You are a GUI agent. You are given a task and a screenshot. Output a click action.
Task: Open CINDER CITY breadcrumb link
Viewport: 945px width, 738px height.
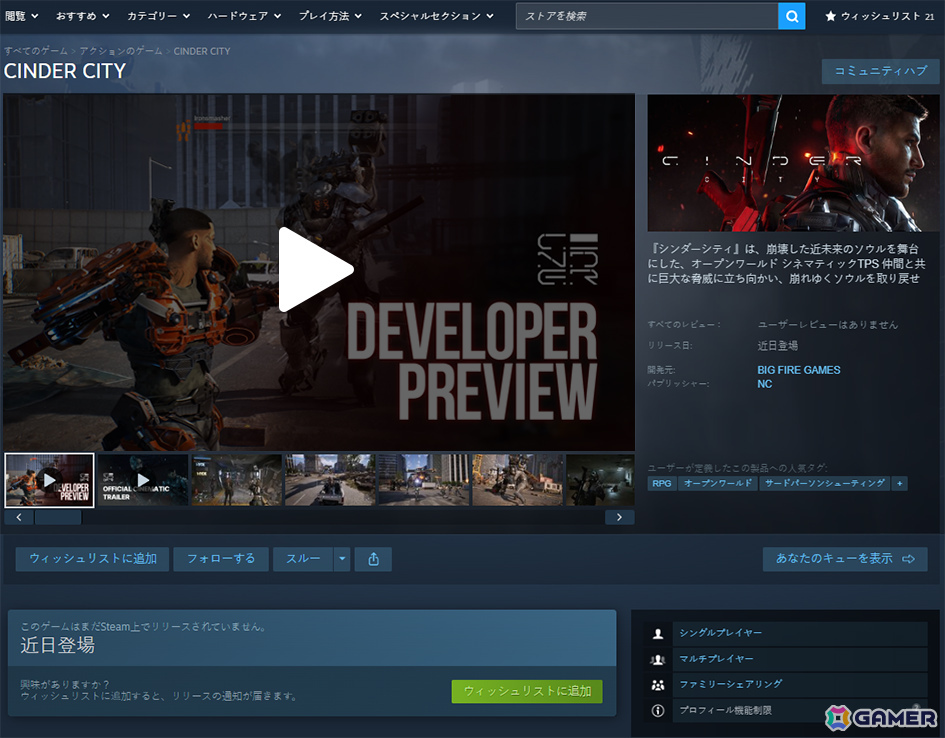pos(202,51)
